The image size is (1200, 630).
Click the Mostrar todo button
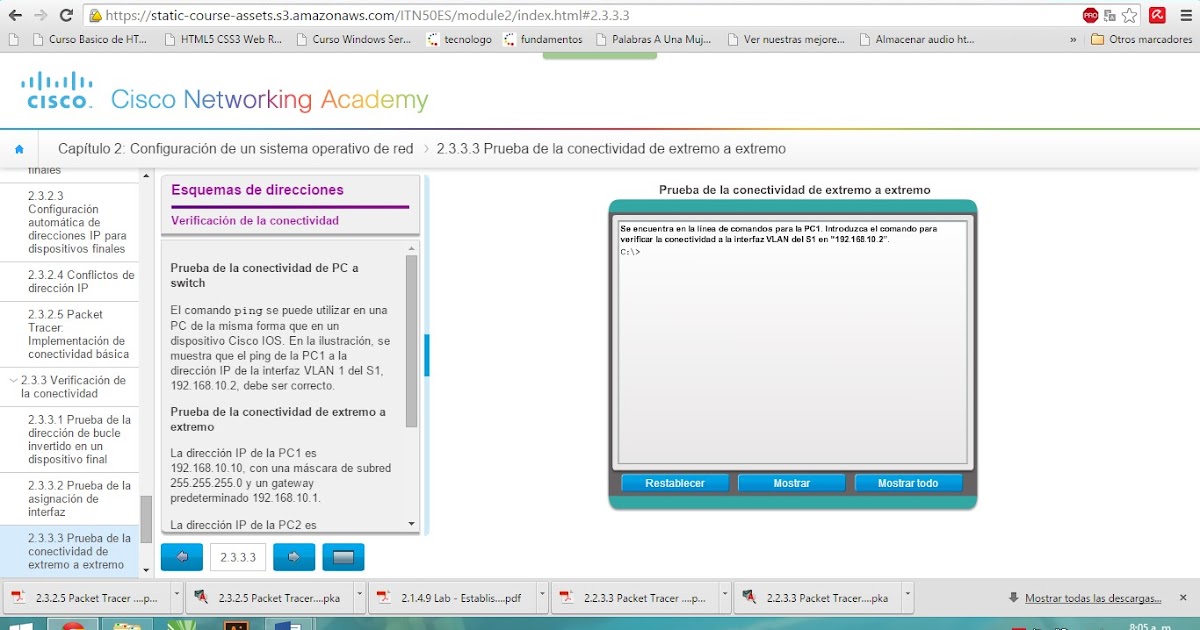(908, 482)
